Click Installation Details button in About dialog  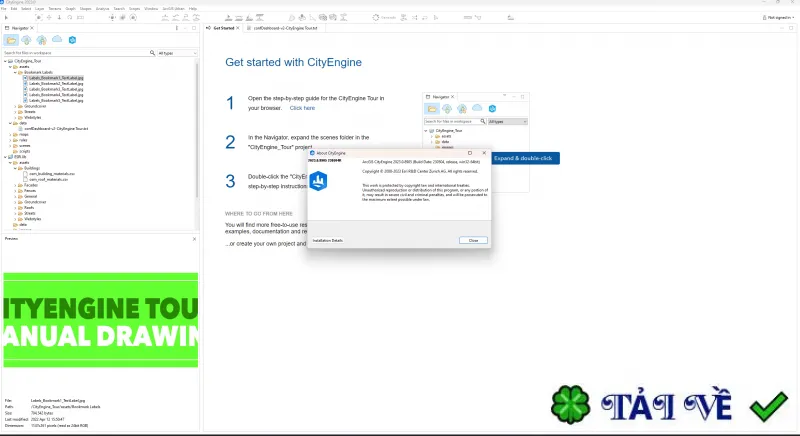[328, 240]
